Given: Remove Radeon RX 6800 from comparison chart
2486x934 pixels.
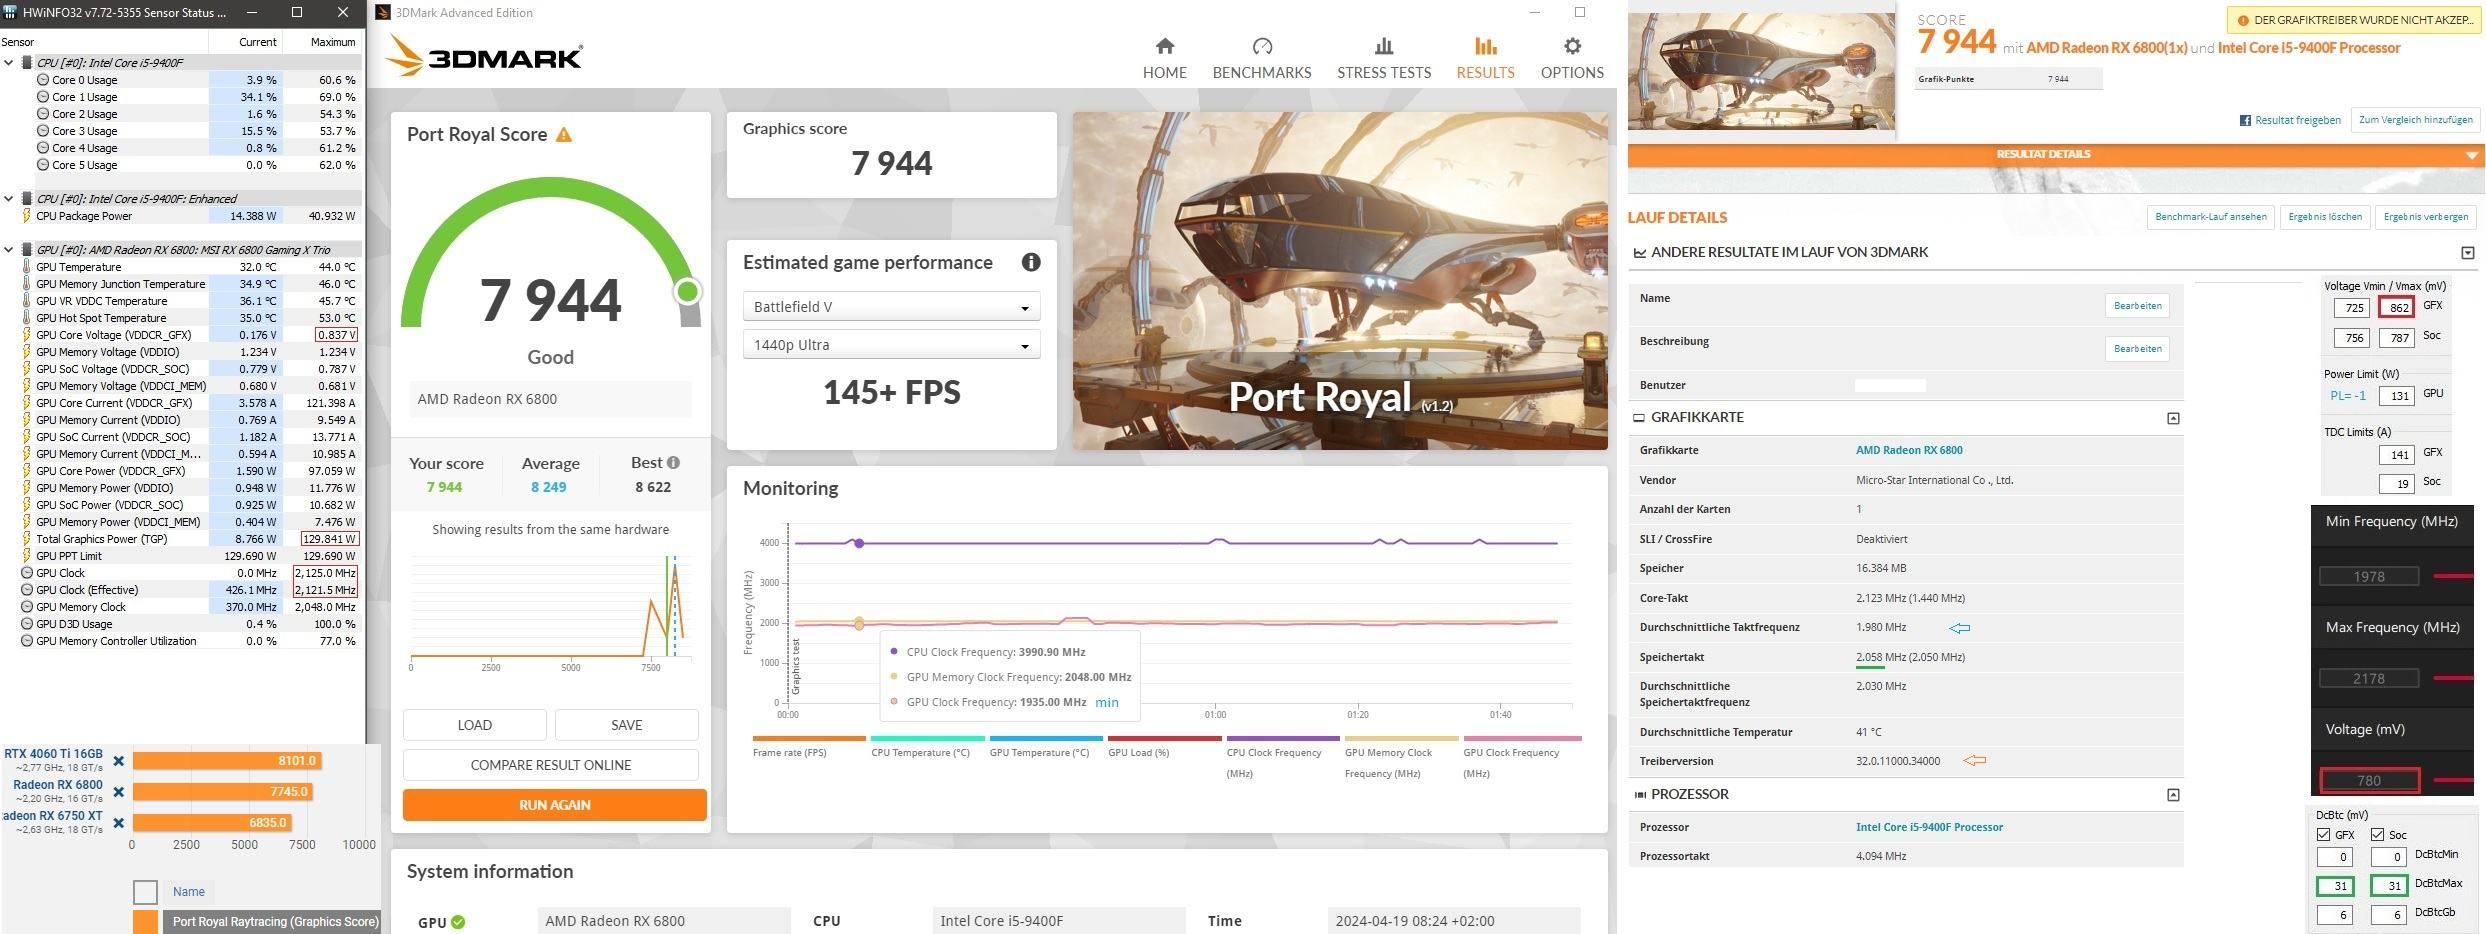Looking at the screenshot, I should click(119, 792).
